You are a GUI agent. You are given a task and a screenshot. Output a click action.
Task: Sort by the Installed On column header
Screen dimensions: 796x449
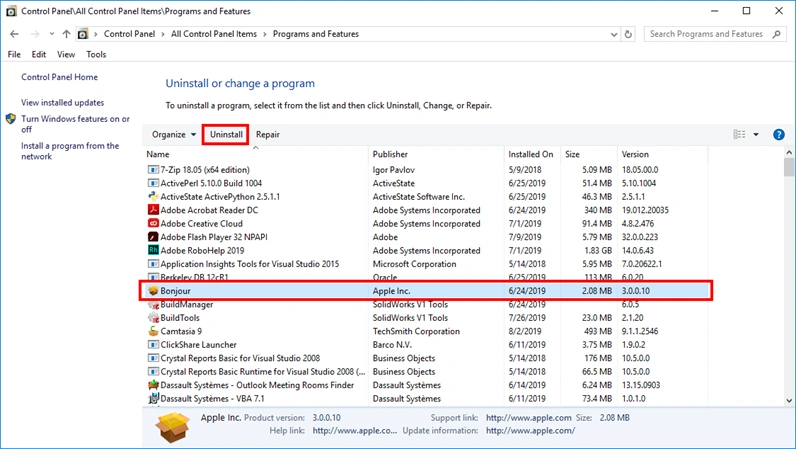tap(530, 154)
